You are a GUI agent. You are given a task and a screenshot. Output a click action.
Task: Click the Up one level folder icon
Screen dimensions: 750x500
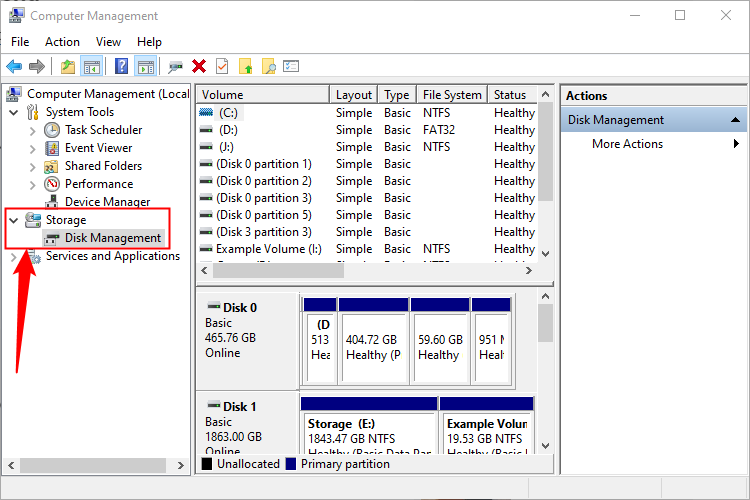click(67, 66)
